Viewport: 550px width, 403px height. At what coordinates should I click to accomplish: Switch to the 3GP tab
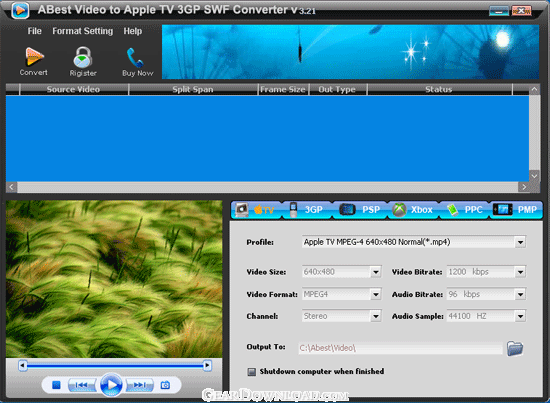(307, 209)
